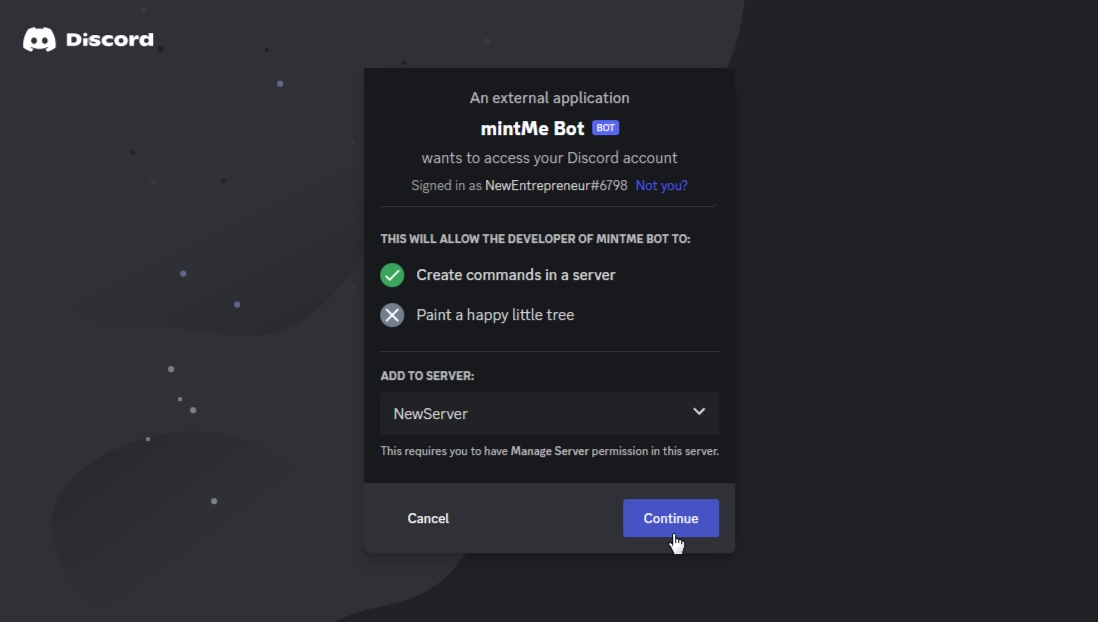The width and height of the screenshot is (1098, 622).
Task: Click the "Manage Server" permission note
Action: [549, 451]
